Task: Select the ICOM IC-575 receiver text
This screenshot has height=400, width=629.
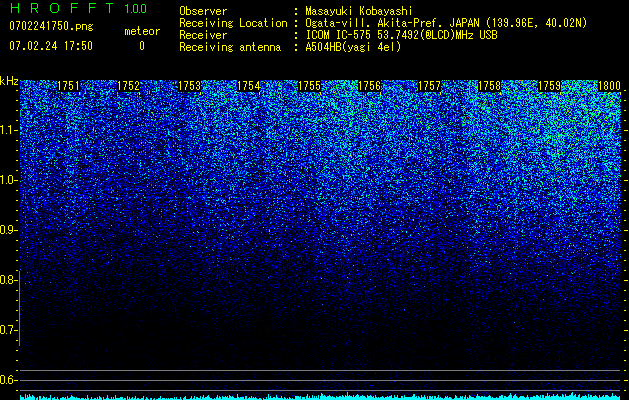Action: pyautogui.click(x=402, y=35)
